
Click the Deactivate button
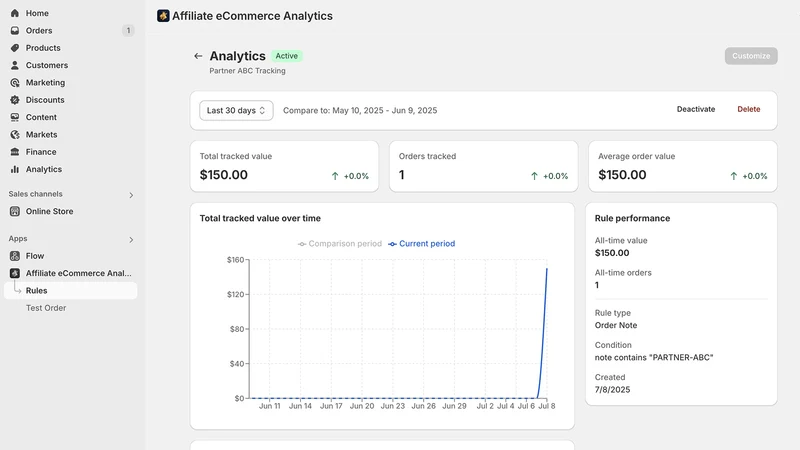(x=696, y=109)
